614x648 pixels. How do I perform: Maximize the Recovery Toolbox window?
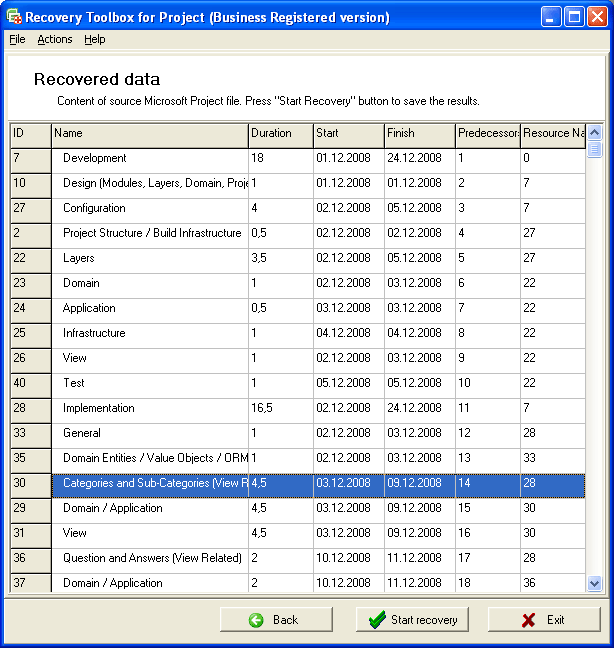tap(575, 17)
